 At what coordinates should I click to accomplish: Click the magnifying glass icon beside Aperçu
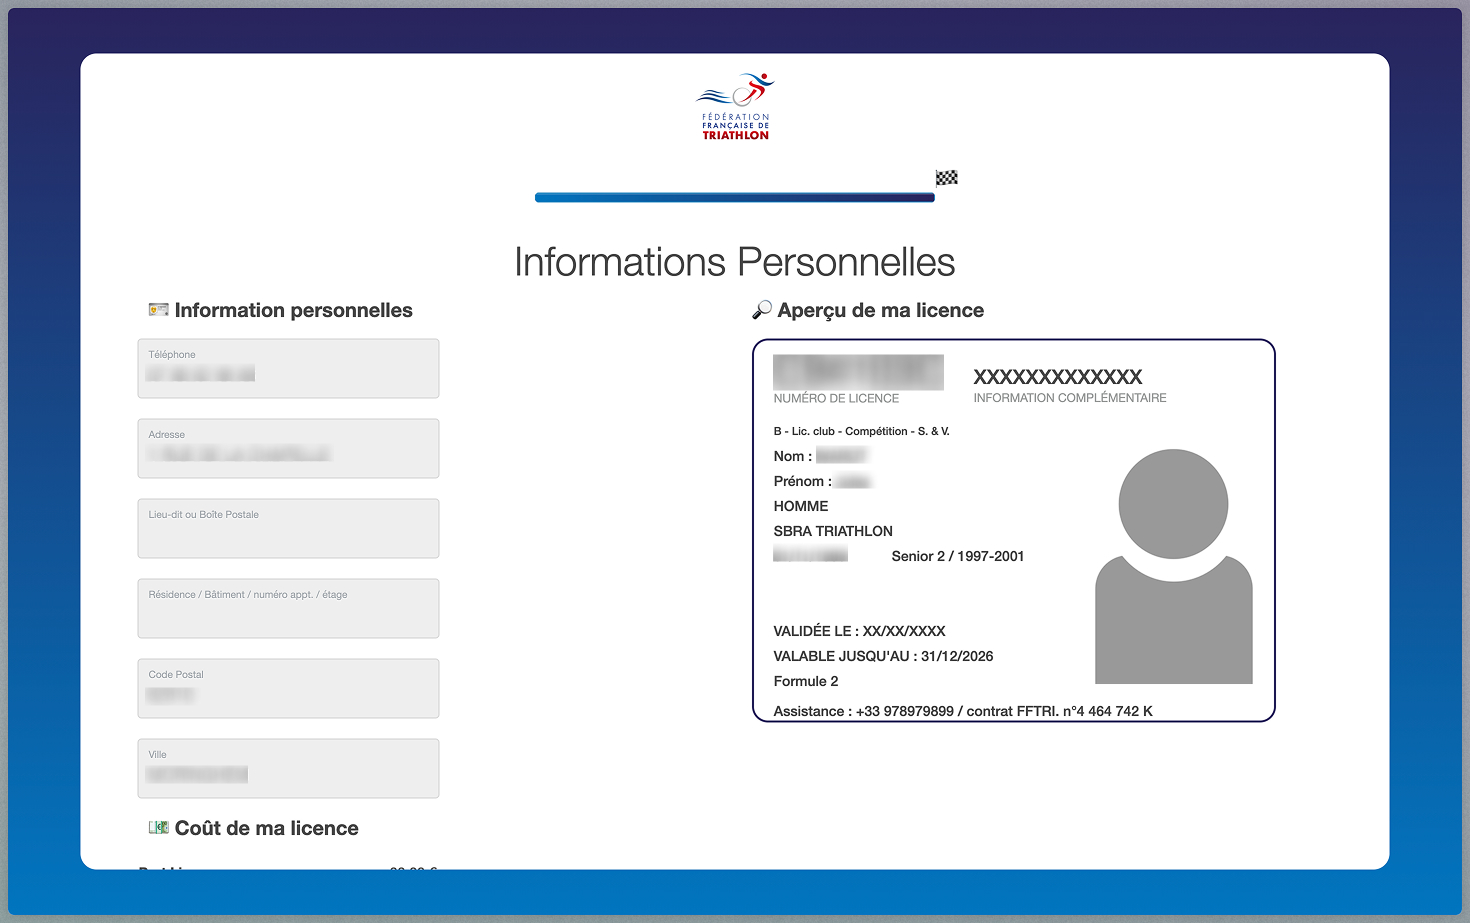[x=762, y=310]
